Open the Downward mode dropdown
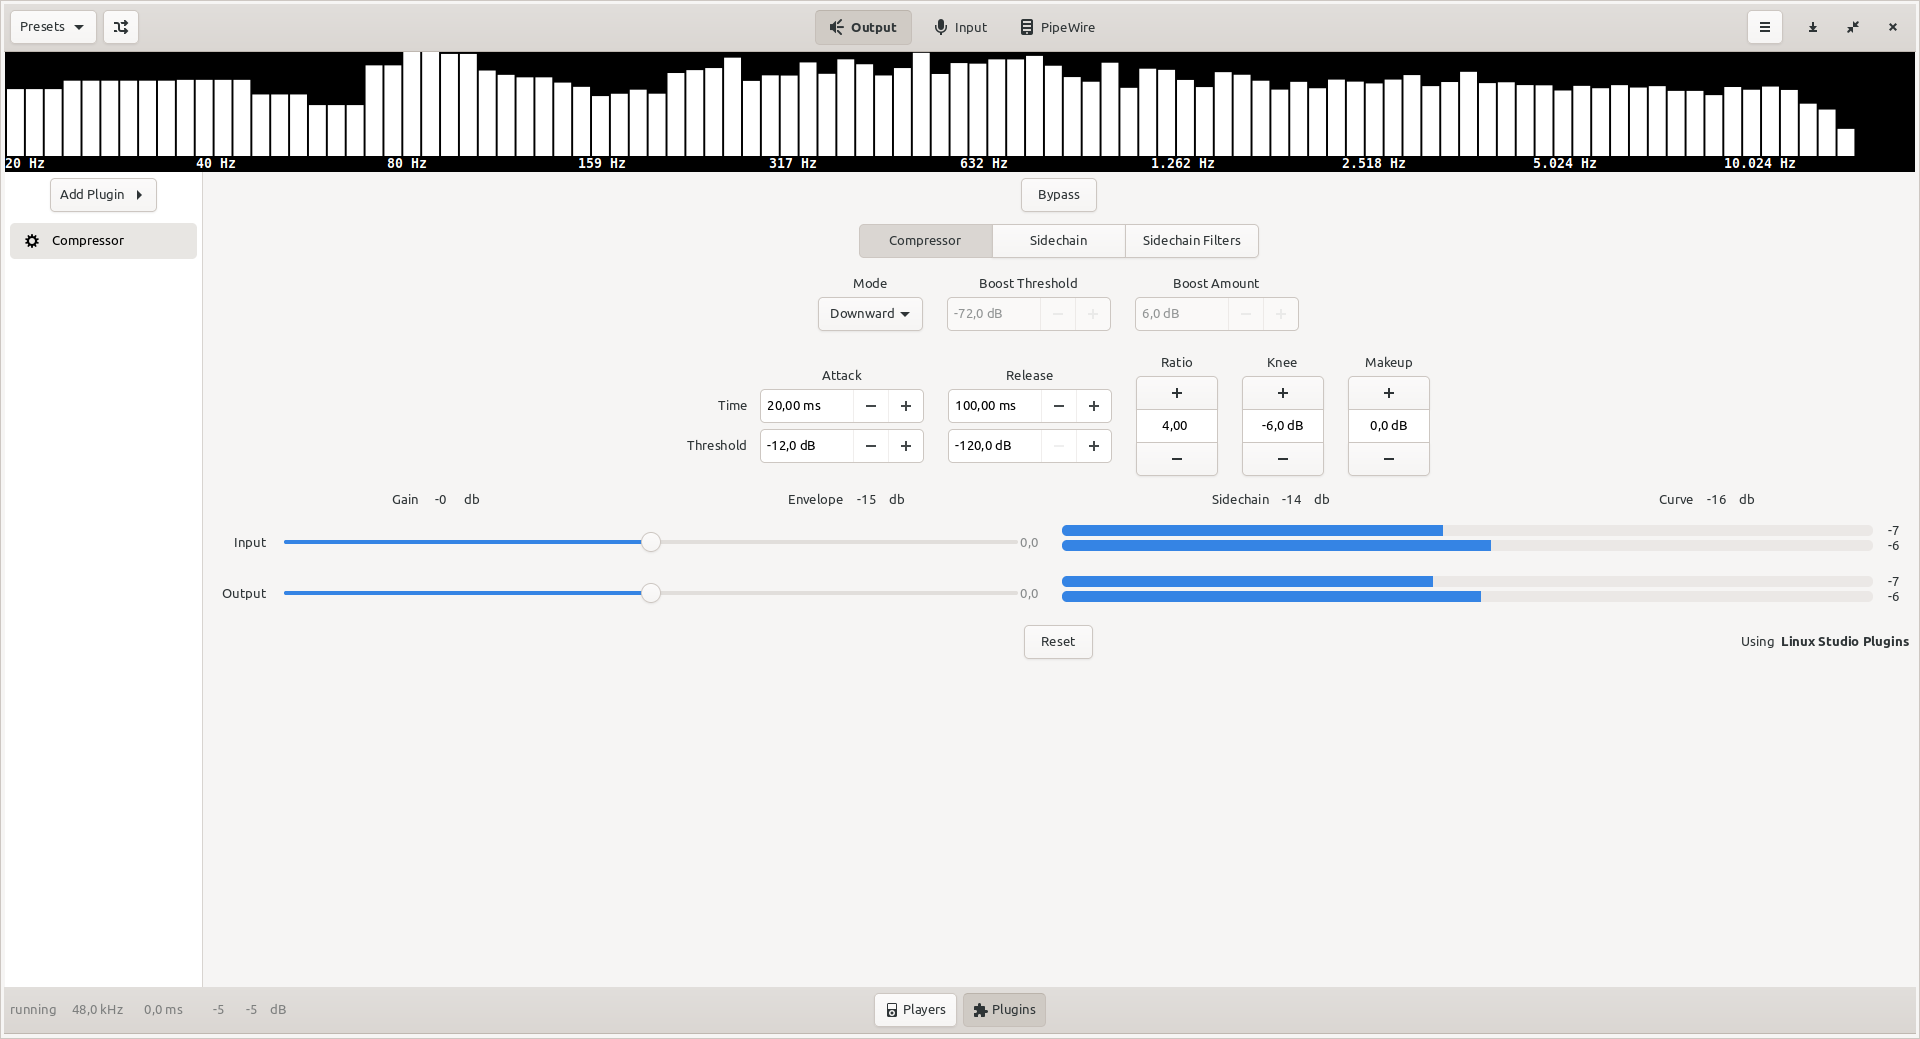Screen dimensions: 1920x1039 tap(870, 314)
